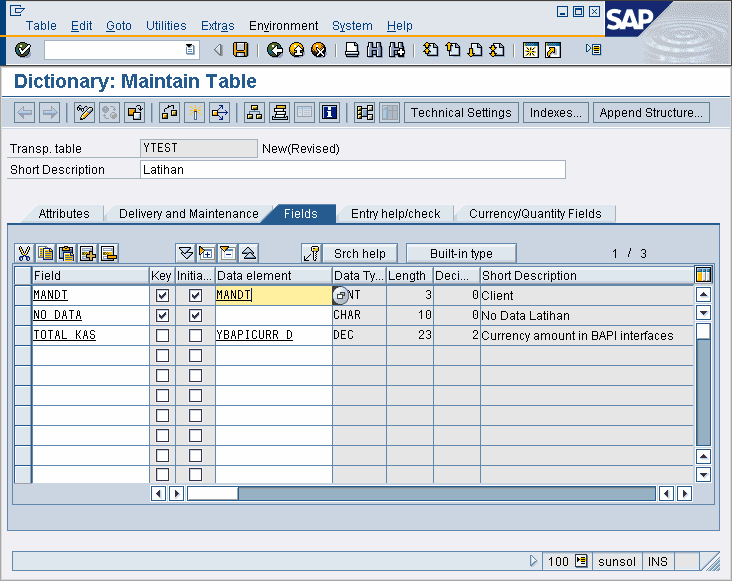Activate the table with the matchstick icon
This screenshot has height=581, width=732.
coord(195,112)
